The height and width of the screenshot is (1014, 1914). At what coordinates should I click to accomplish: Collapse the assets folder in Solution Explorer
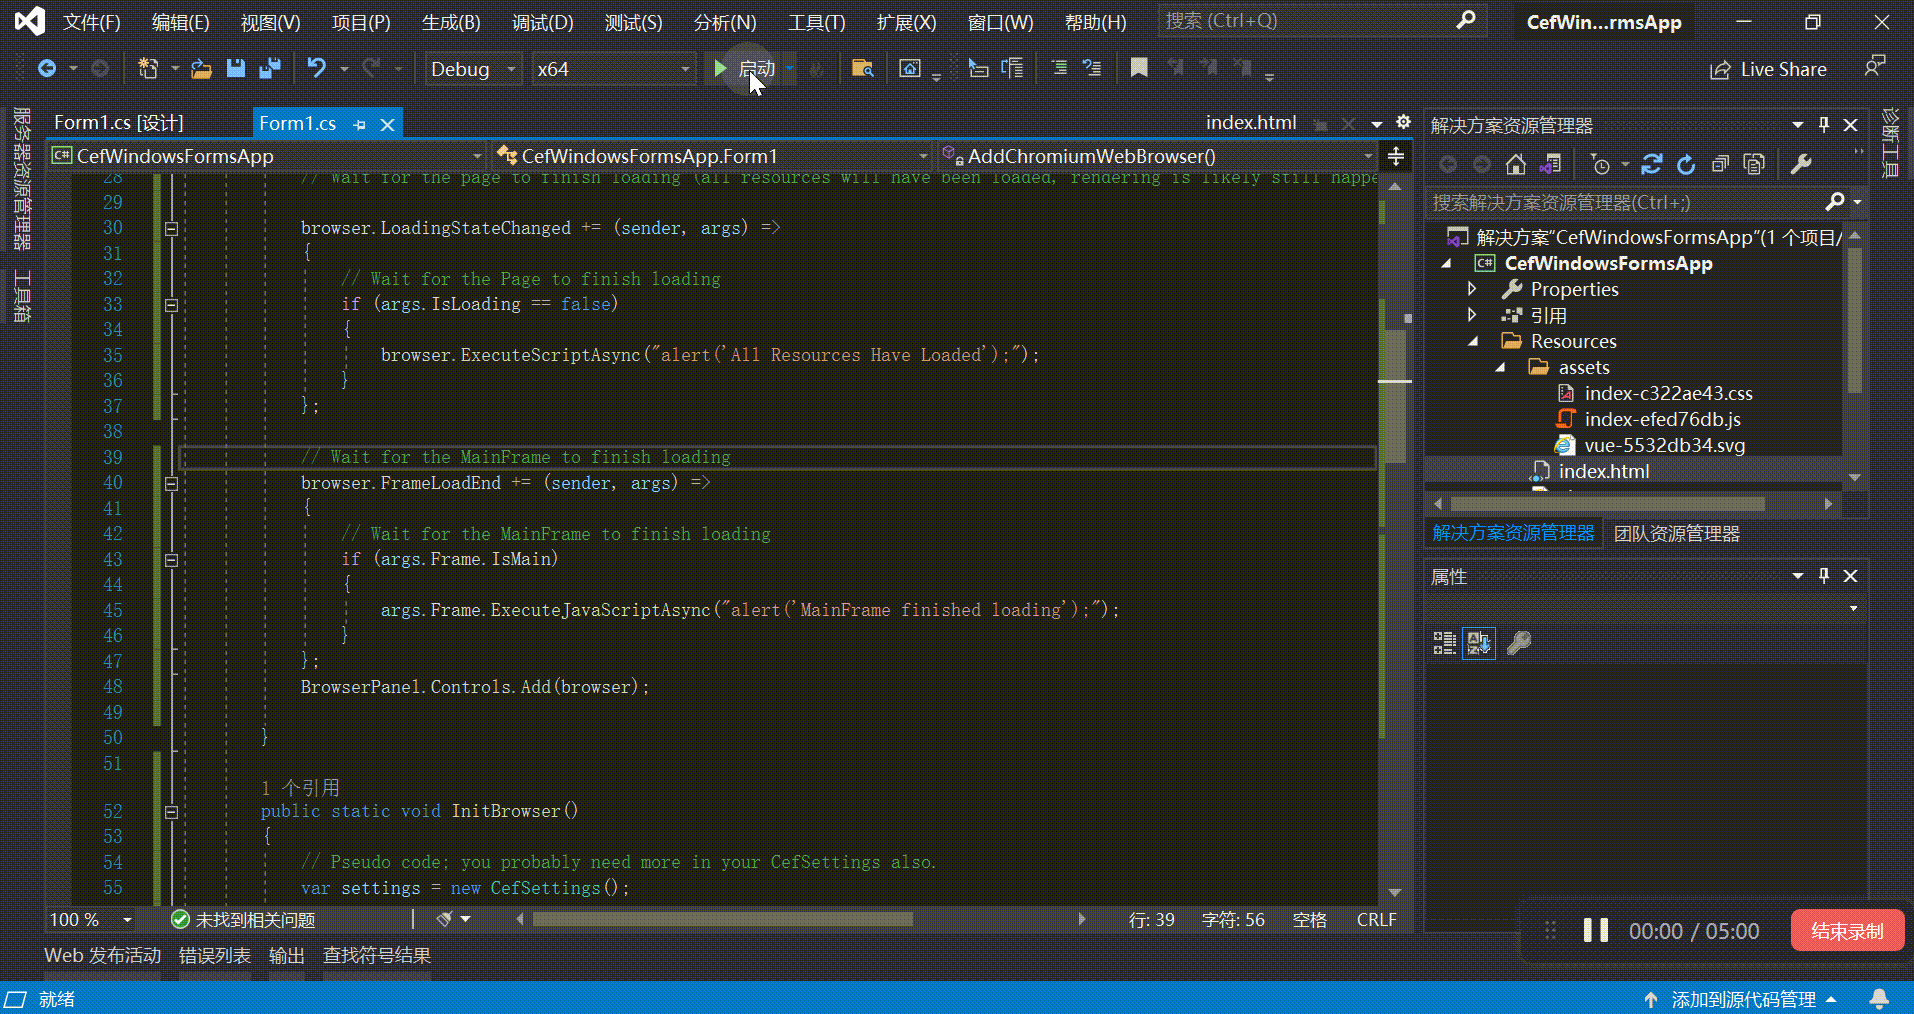click(1500, 367)
